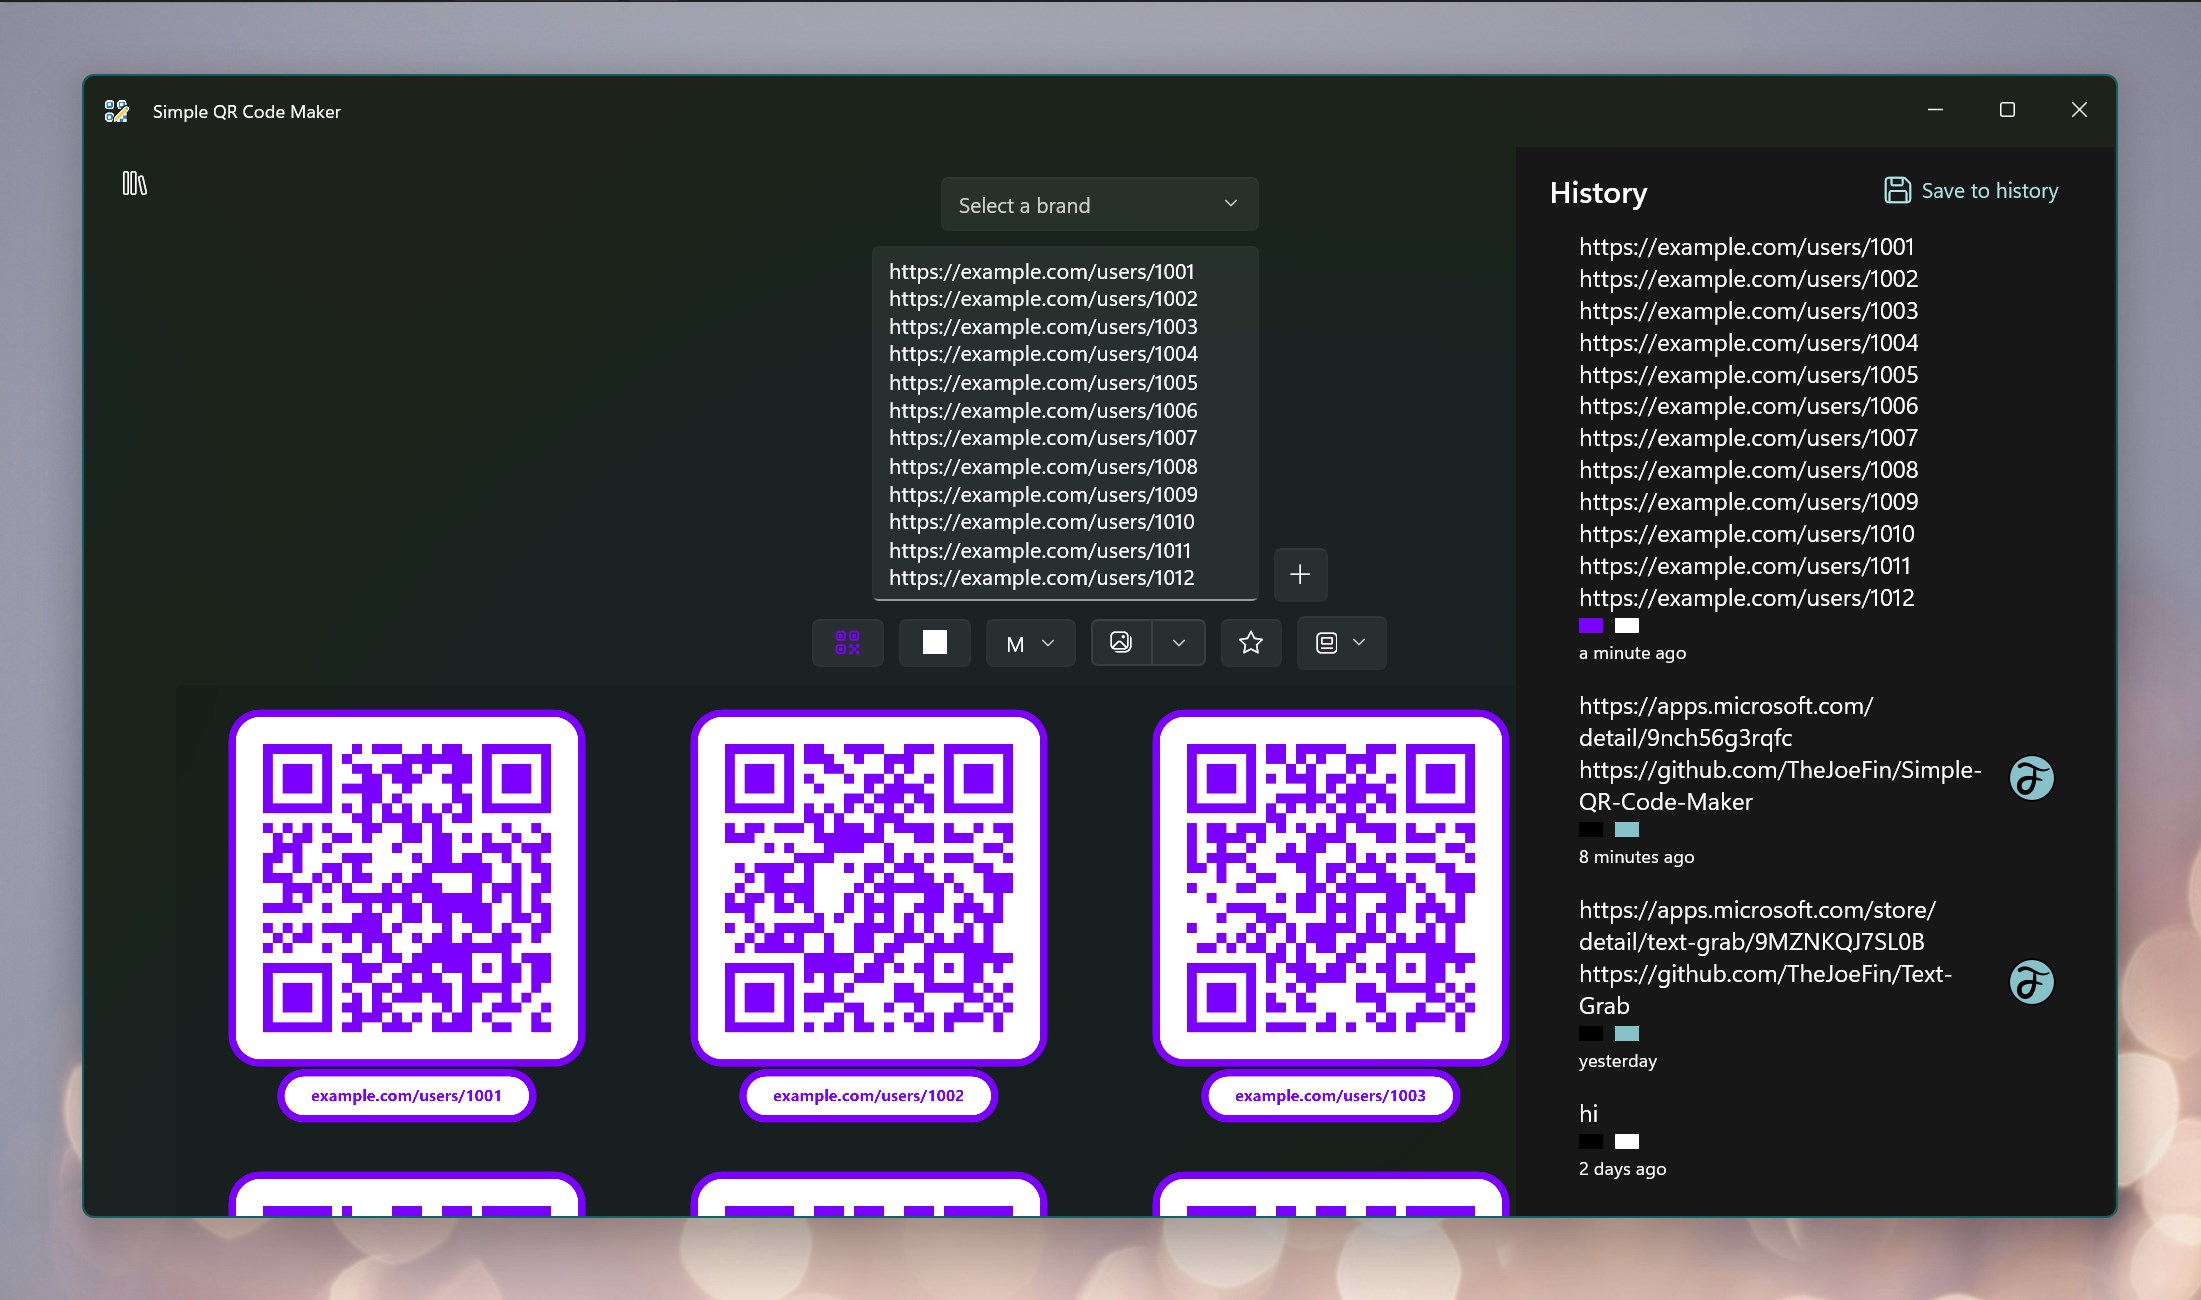
Task: Open history entry with Text-Grab GitHub link
Action: tap(1815, 984)
